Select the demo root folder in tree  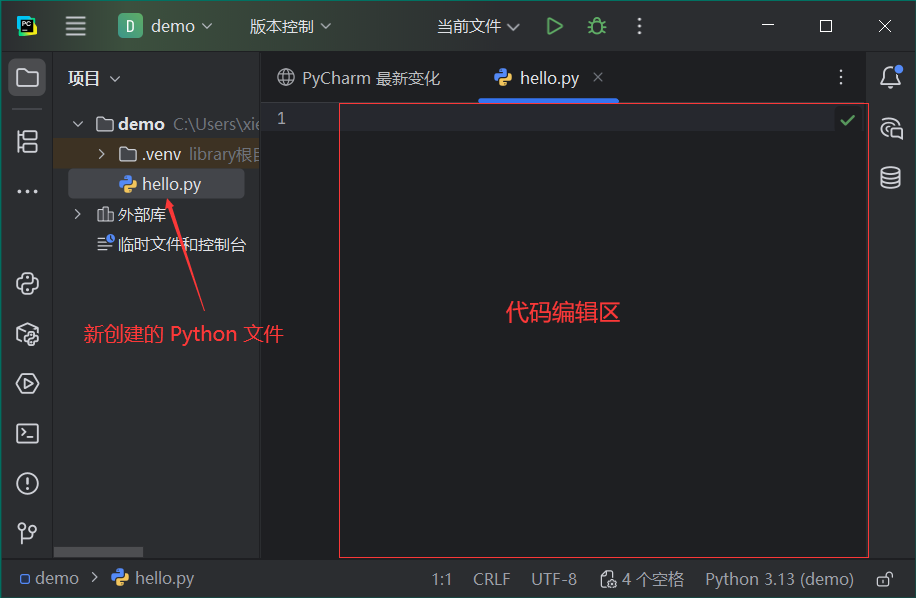pyautogui.click(x=156, y=124)
